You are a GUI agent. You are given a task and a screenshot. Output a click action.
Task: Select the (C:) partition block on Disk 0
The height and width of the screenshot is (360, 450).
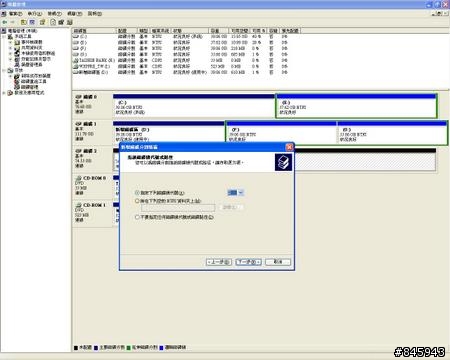click(194, 106)
